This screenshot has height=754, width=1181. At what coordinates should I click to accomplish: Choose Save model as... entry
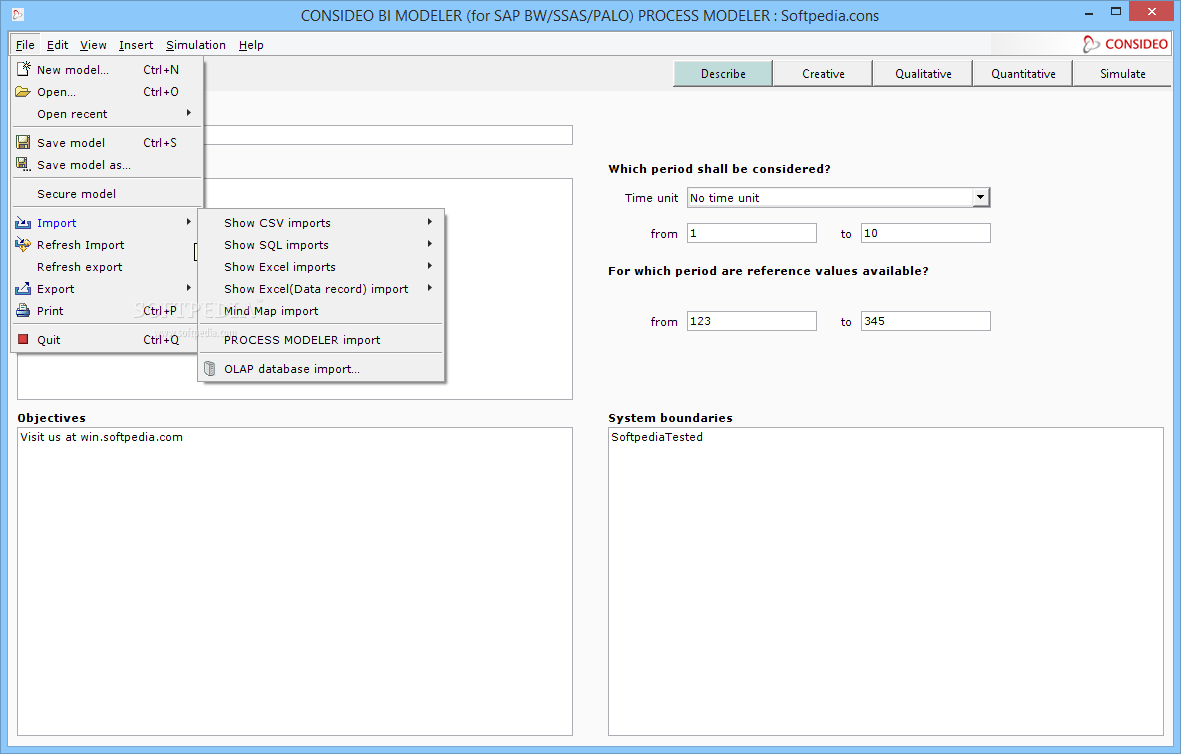[108, 164]
